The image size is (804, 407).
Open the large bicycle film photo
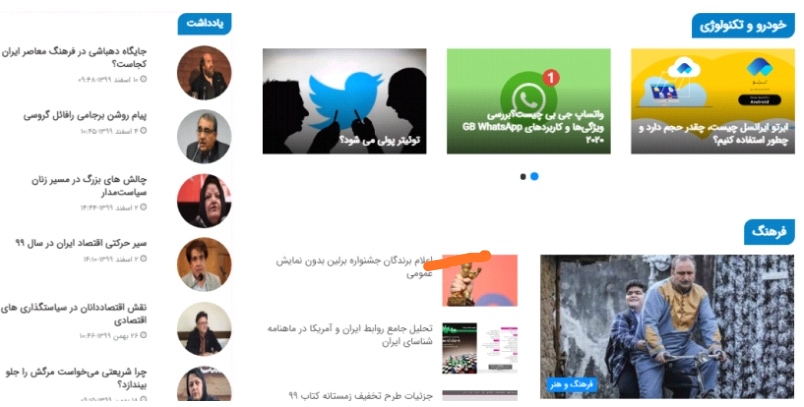click(x=667, y=327)
